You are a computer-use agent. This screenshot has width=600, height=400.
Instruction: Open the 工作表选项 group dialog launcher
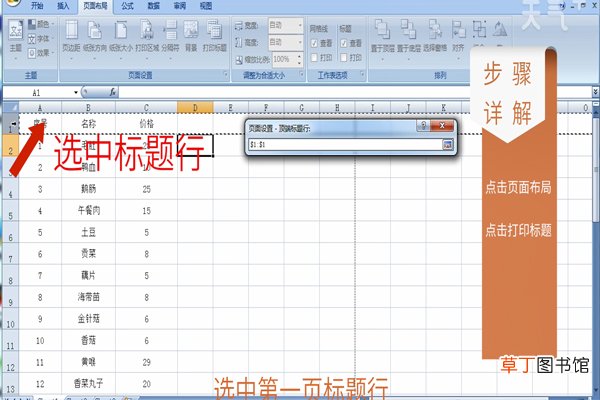point(362,75)
